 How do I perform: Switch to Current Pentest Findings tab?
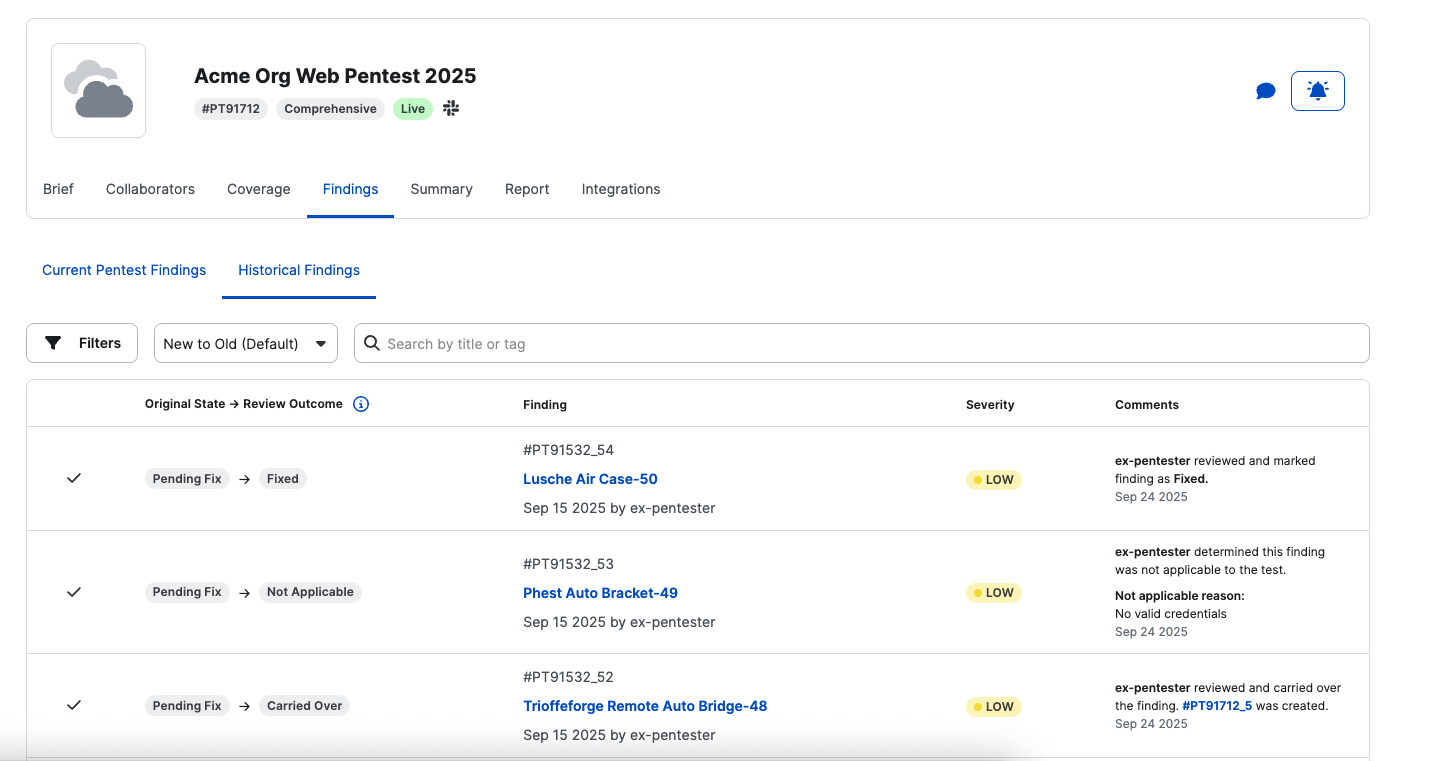[124, 270]
